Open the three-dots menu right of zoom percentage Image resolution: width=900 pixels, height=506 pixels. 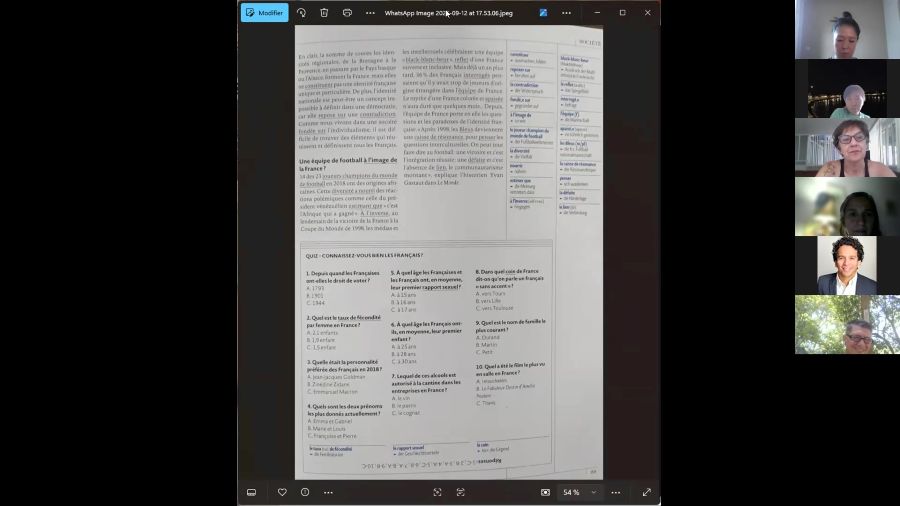tap(616, 492)
